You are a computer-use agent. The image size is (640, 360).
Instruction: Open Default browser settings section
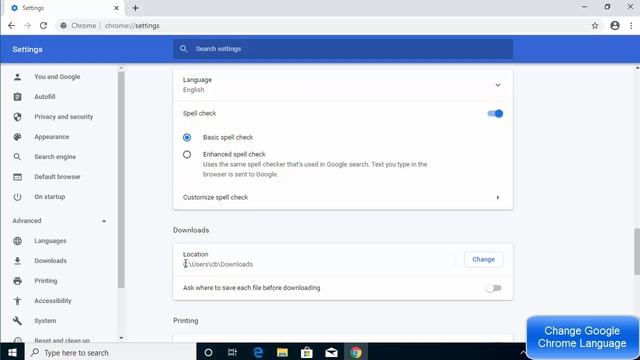click(57, 177)
